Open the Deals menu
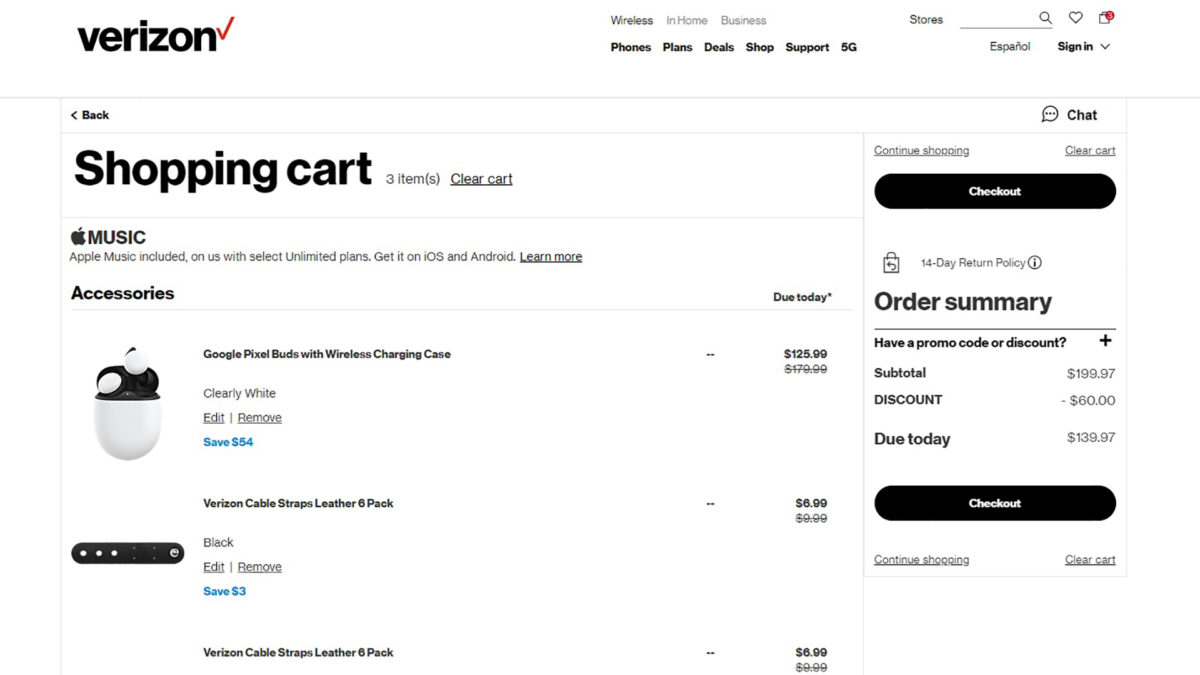 718,47
